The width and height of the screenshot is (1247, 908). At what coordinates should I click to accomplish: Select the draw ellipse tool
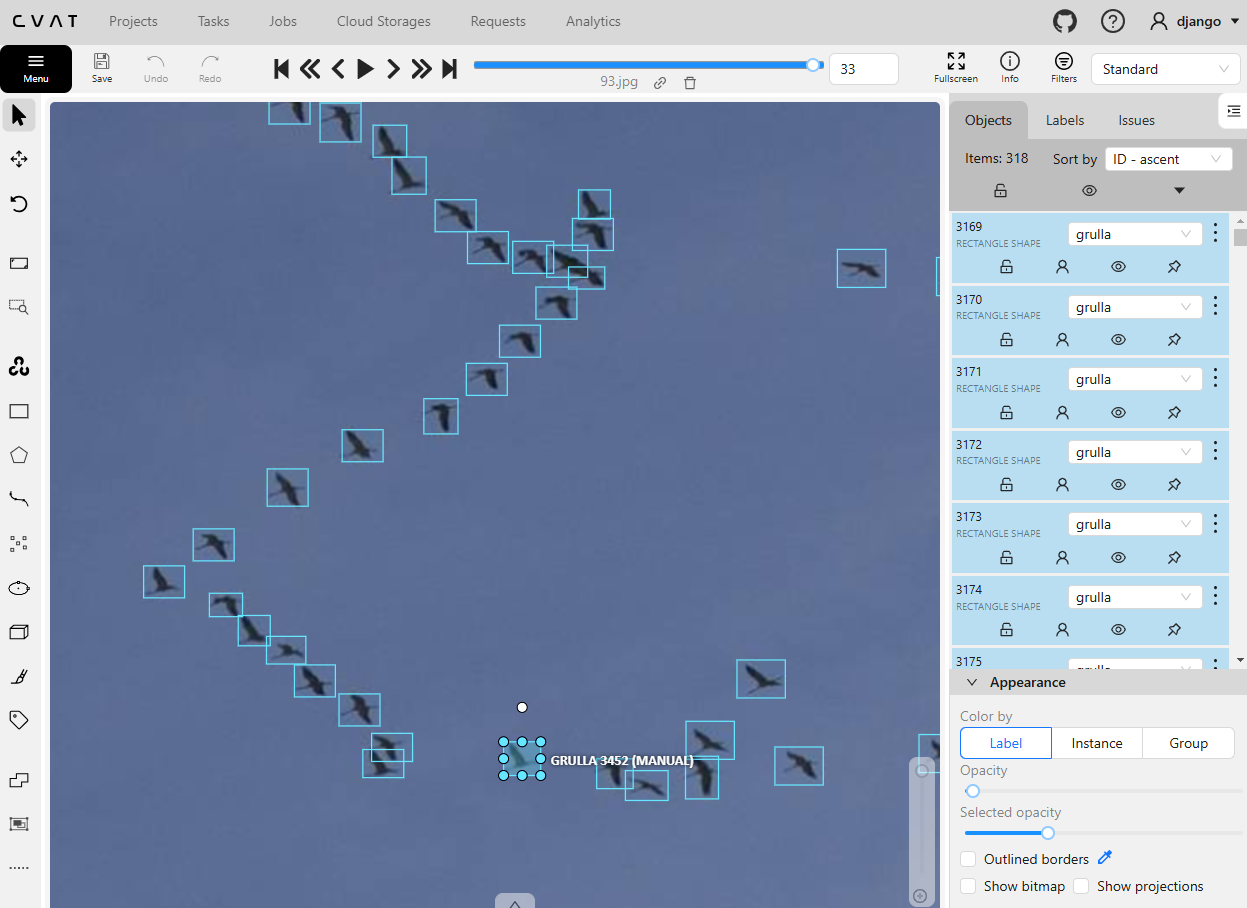(18, 588)
